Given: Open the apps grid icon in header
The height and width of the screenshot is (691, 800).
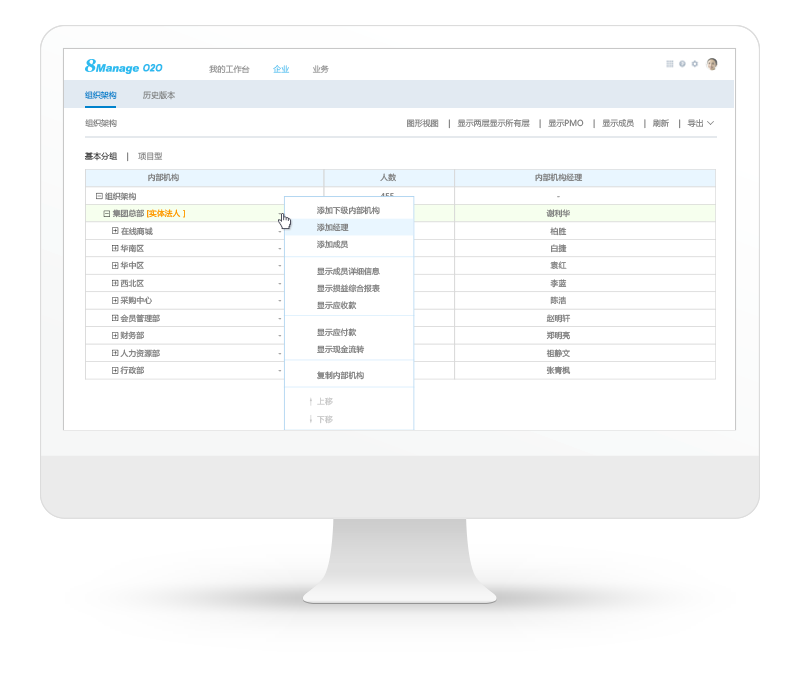Looking at the screenshot, I should tap(670, 64).
